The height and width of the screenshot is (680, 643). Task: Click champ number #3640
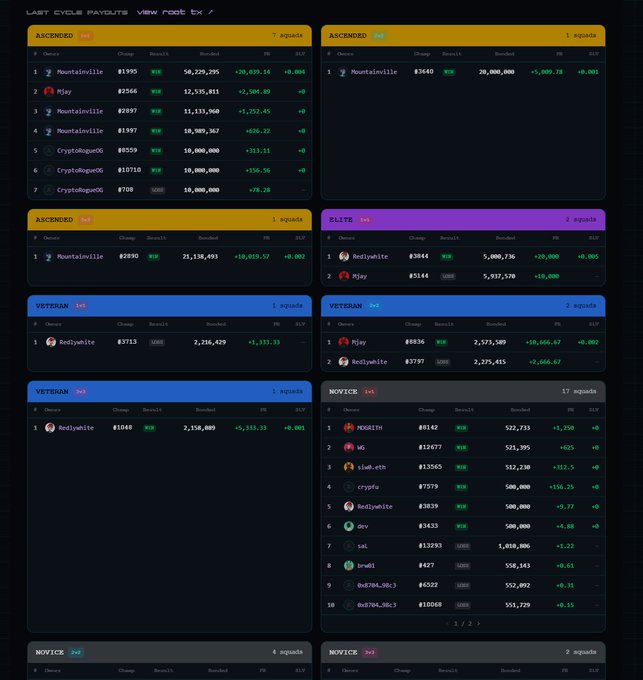pos(424,72)
